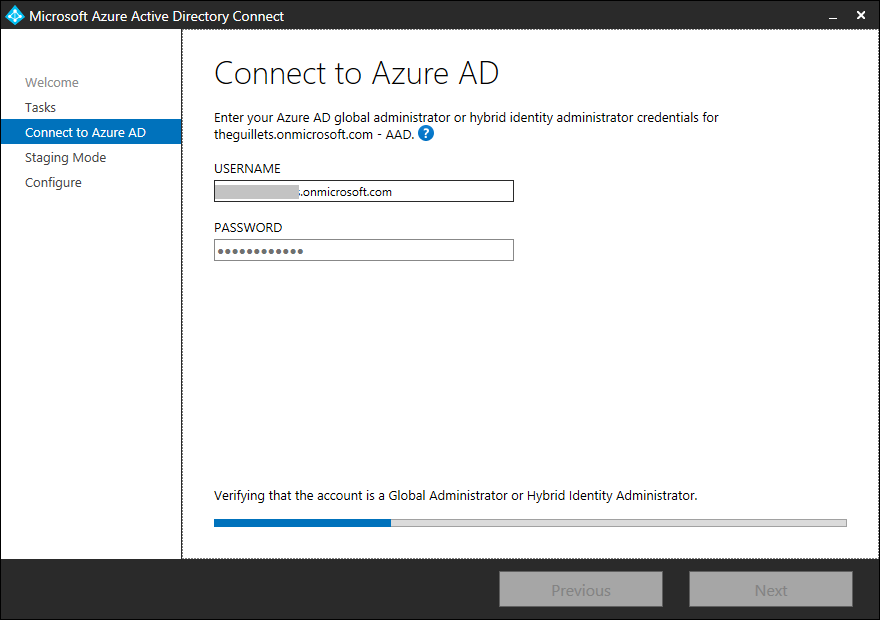This screenshot has width=880, height=620.
Task: Click the 'Verifying that the account' status text
Action: click(455, 496)
